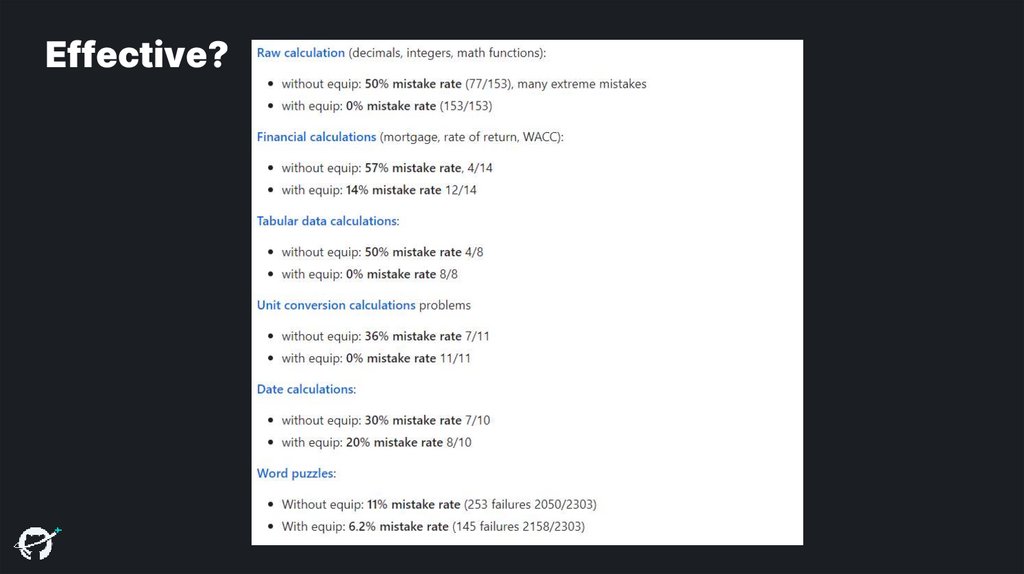
Task: Select the 20% mistake rate 8/10 bullet
Action: click(x=376, y=442)
